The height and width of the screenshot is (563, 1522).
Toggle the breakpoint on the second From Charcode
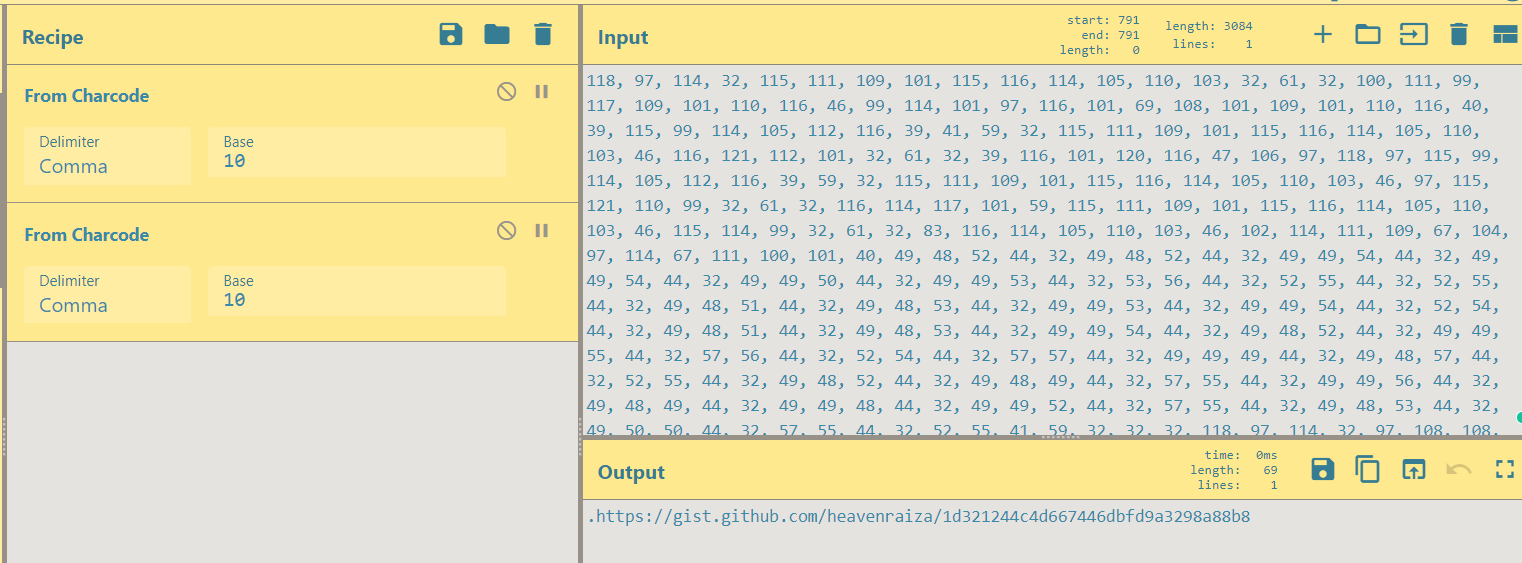(542, 231)
